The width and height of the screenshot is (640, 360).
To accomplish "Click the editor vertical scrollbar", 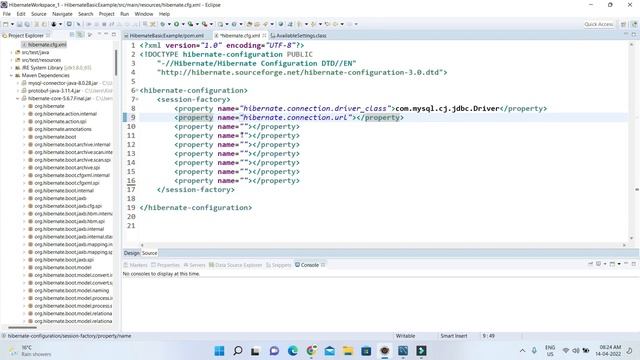I will coord(631,141).
